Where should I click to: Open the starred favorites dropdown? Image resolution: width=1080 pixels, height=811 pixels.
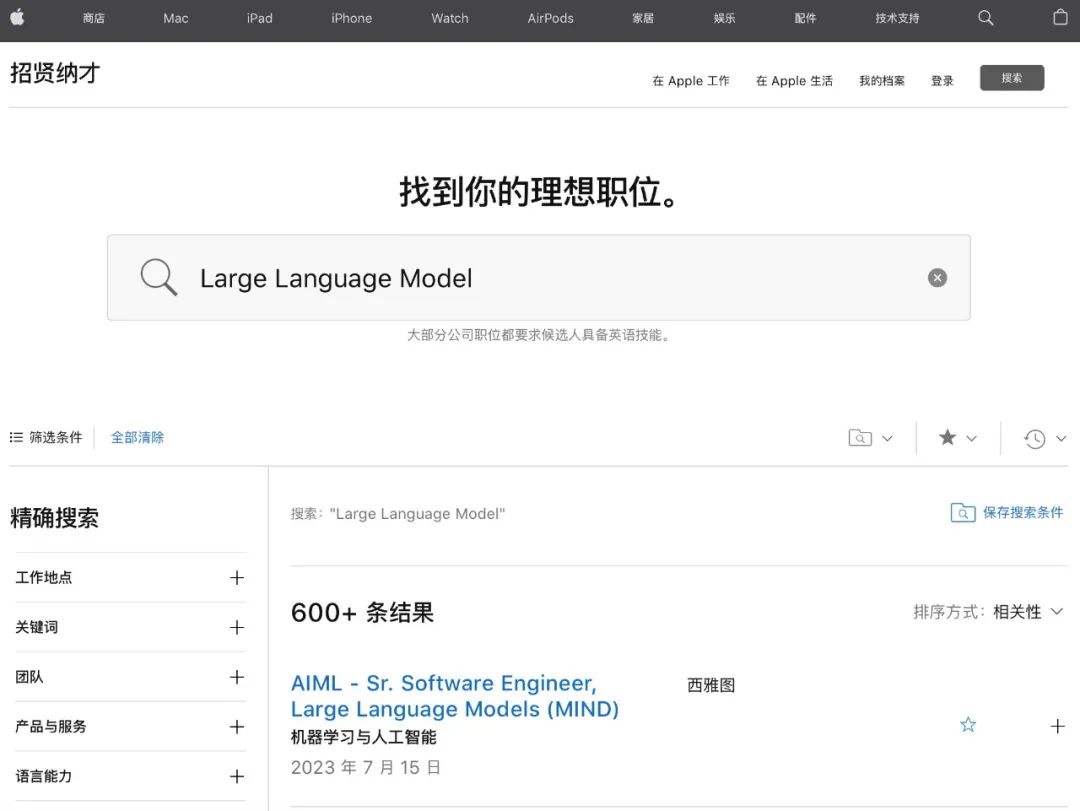[x=957, y=438]
